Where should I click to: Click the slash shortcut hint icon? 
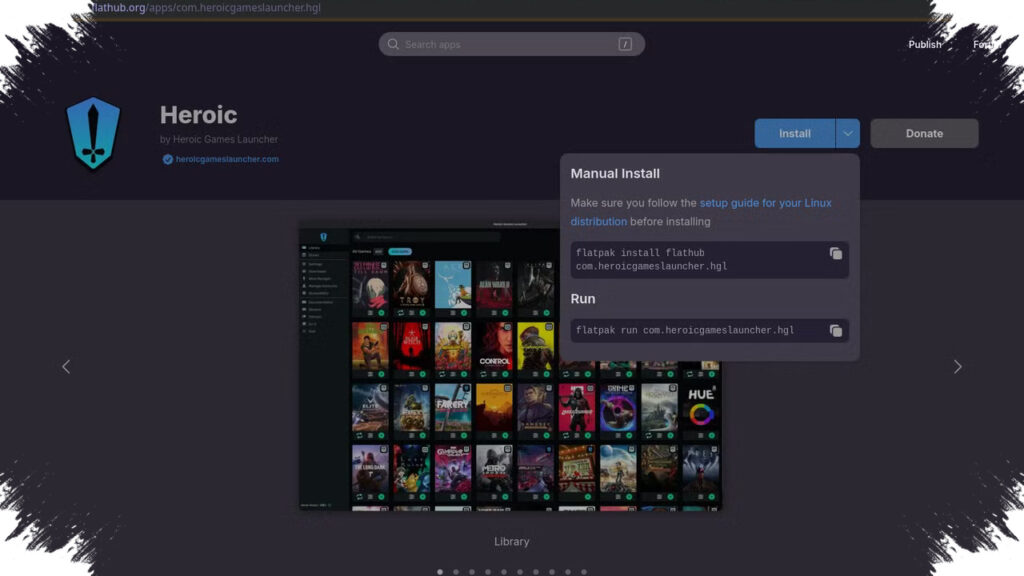click(625, 44)
